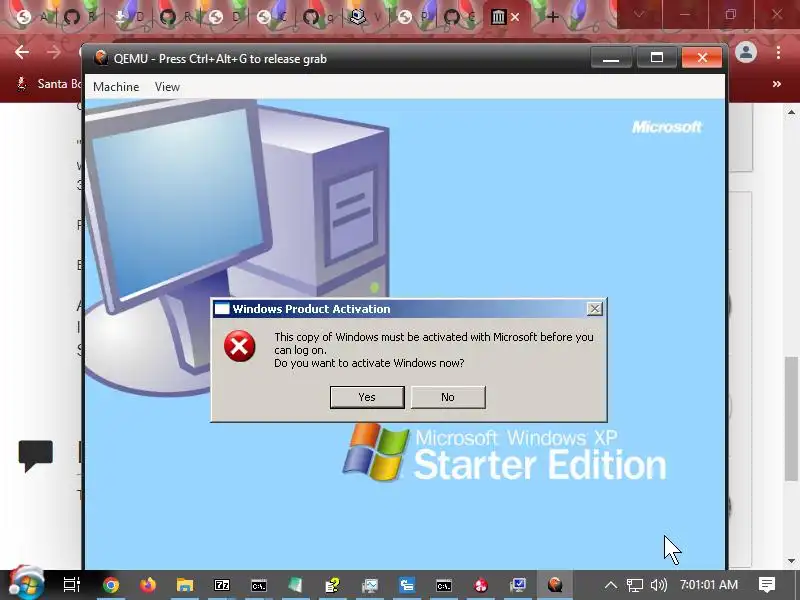Click the green document taskbar icon
Image resolution: width=800 pixels, height=600 pixels.
296,585
